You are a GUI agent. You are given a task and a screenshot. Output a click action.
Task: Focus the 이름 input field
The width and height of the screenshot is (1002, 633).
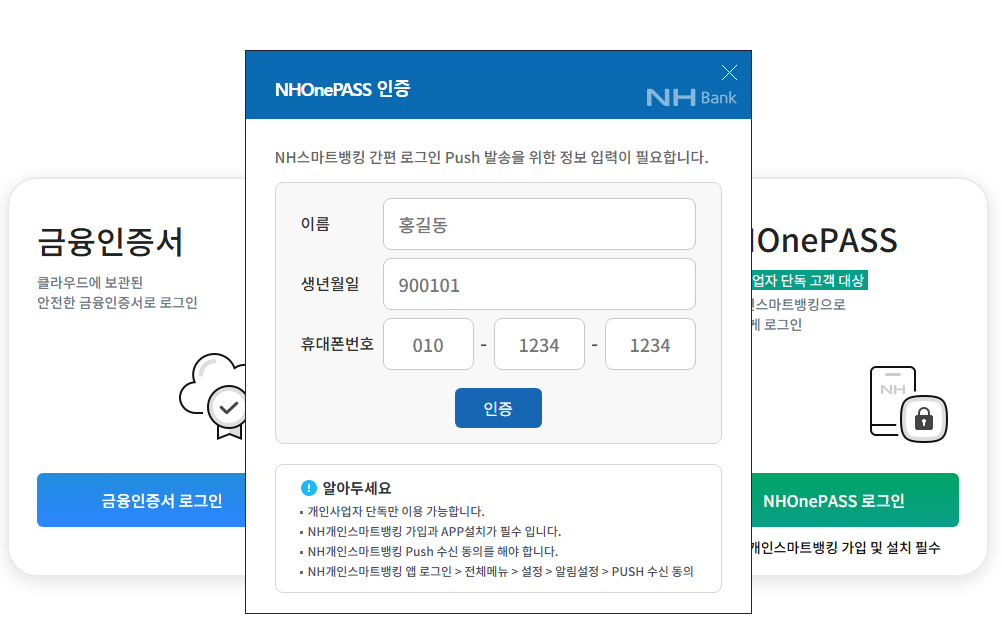[539, 224]
